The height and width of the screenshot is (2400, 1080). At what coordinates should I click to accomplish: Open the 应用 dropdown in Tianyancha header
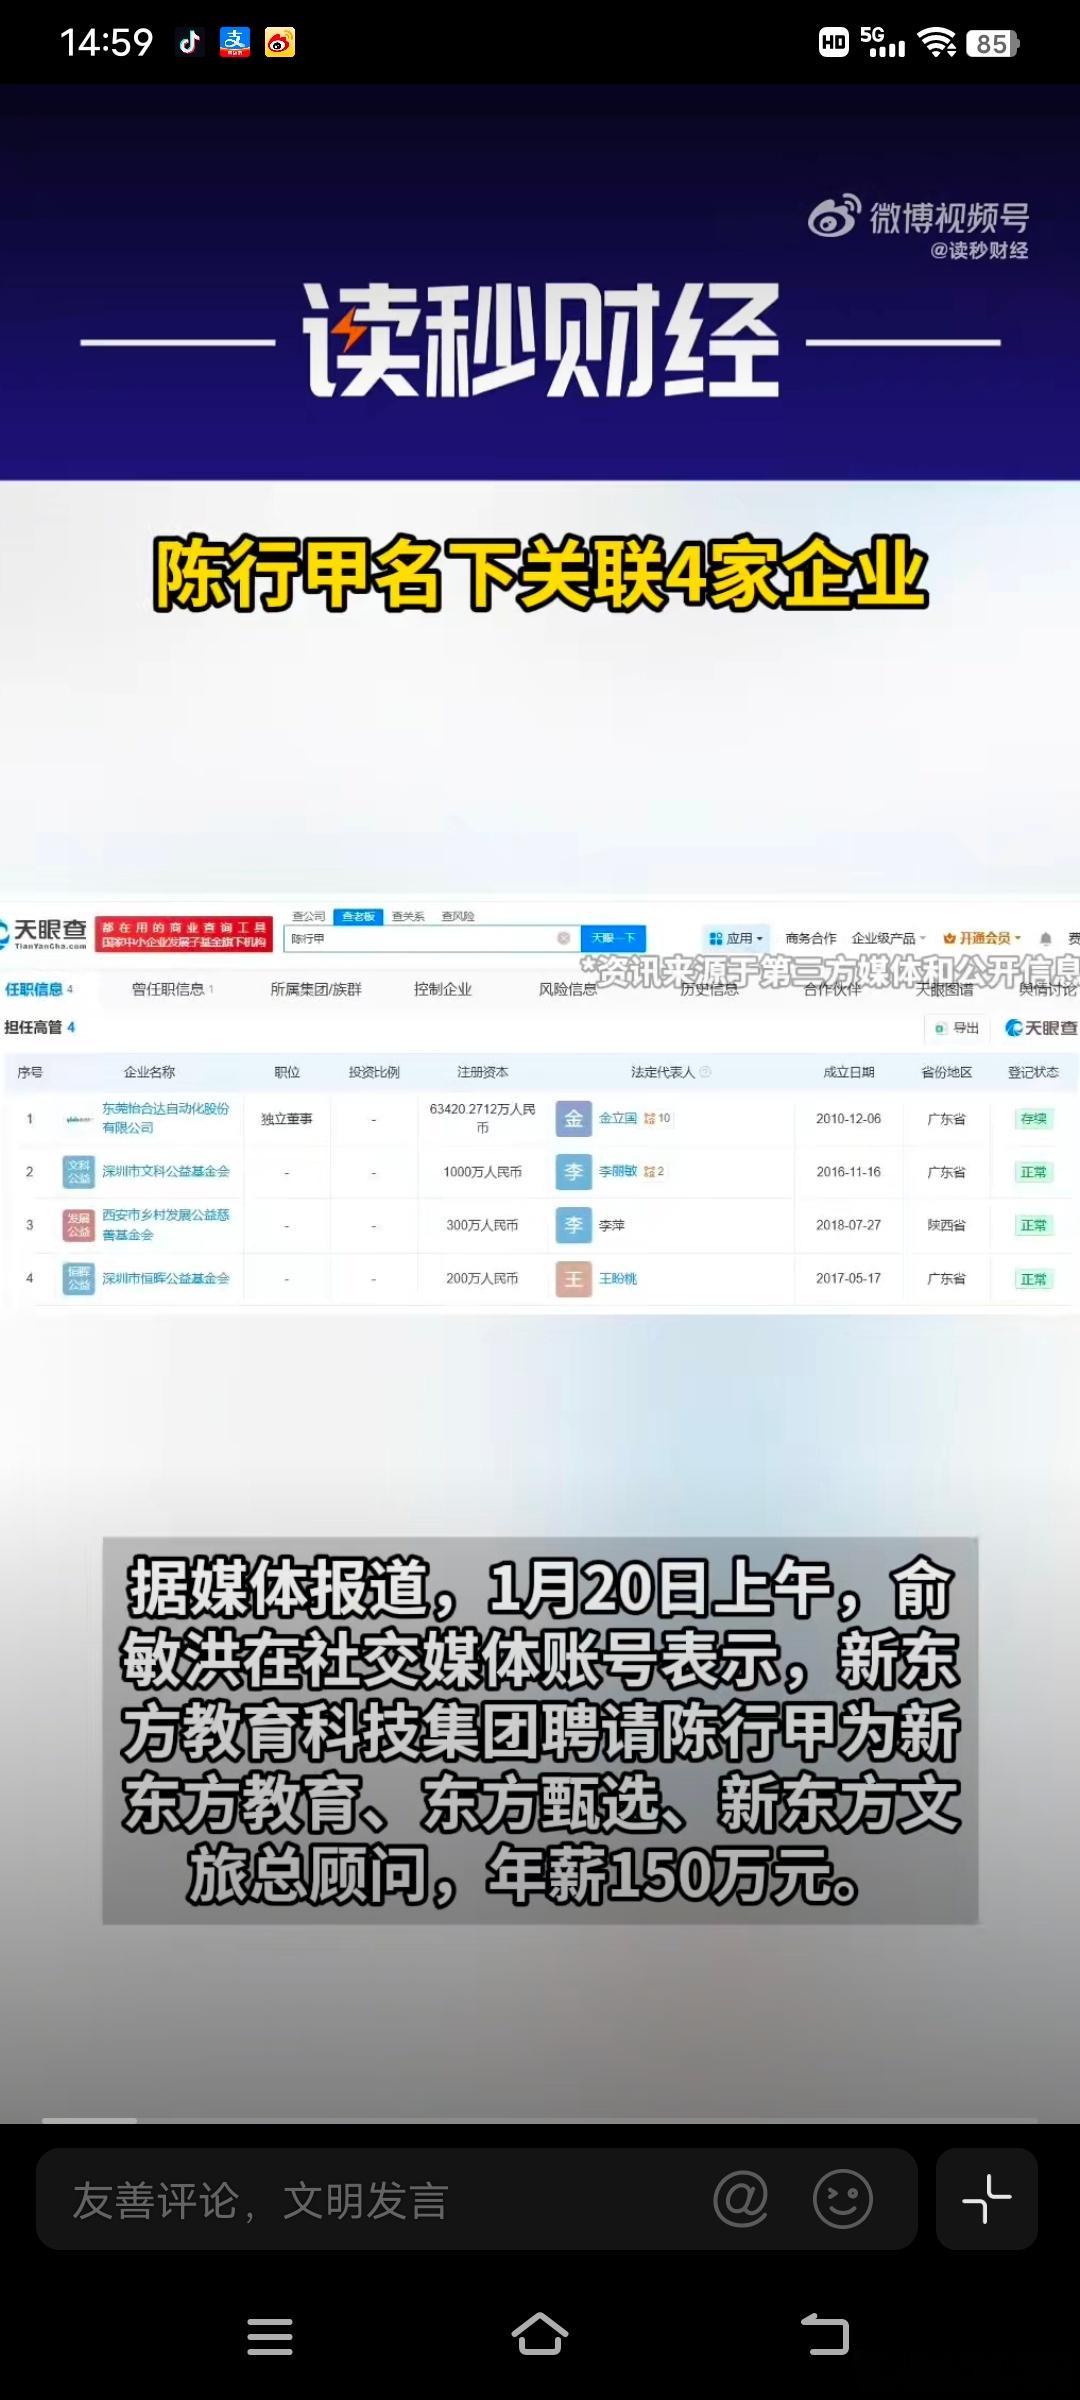pyautogui.click(x=736, y=938)
